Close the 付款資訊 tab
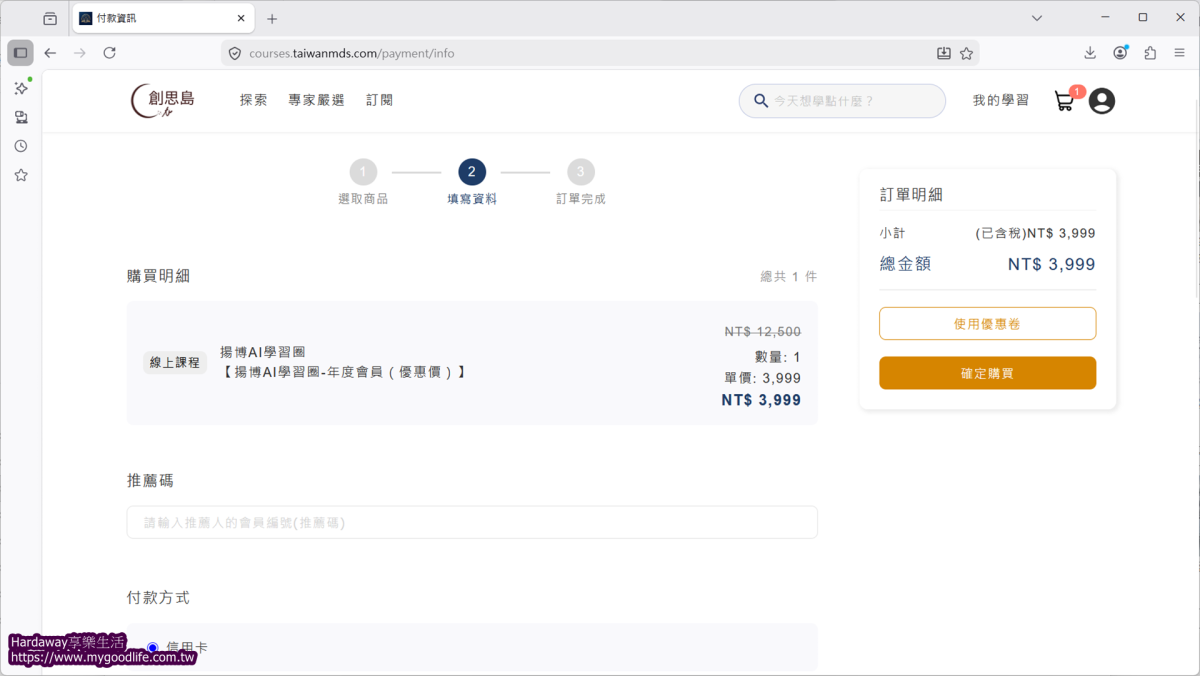 [240, 18]
